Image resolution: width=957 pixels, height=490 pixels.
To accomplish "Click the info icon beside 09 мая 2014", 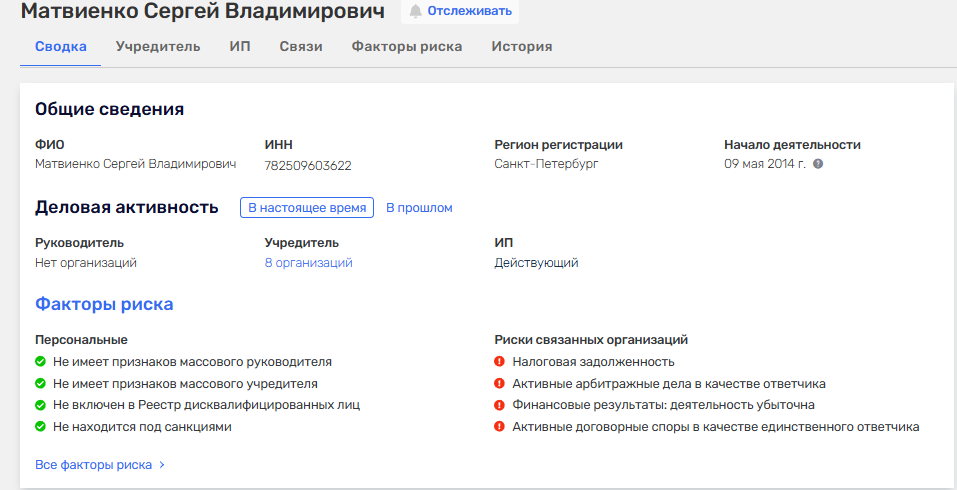I will click(818, 164).
